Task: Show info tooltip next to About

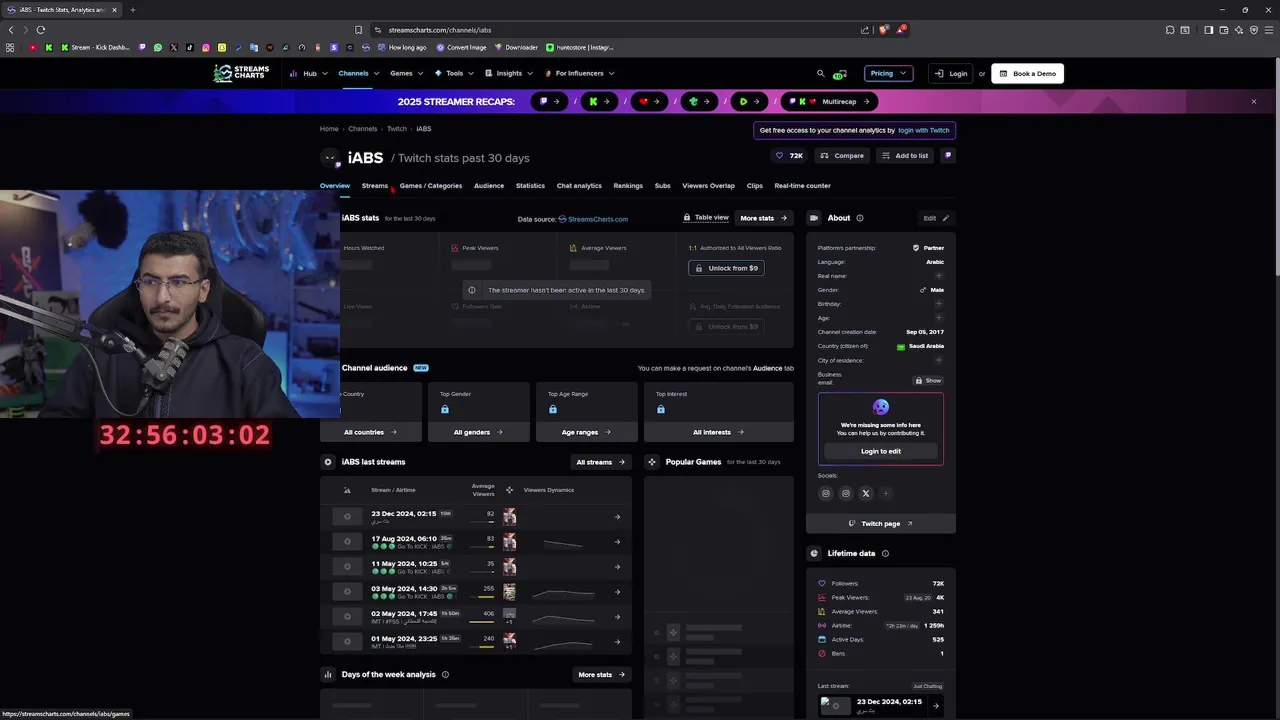Action: click(x=860, y=218)
